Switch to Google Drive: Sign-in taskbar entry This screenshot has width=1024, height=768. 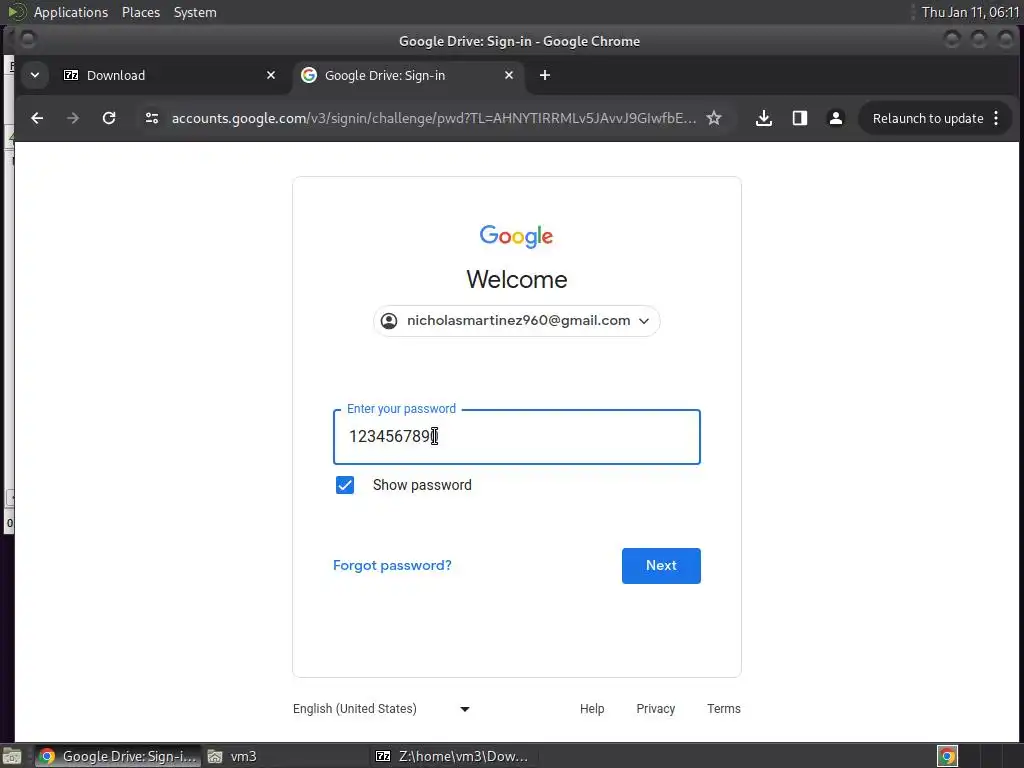click(118, 756)
